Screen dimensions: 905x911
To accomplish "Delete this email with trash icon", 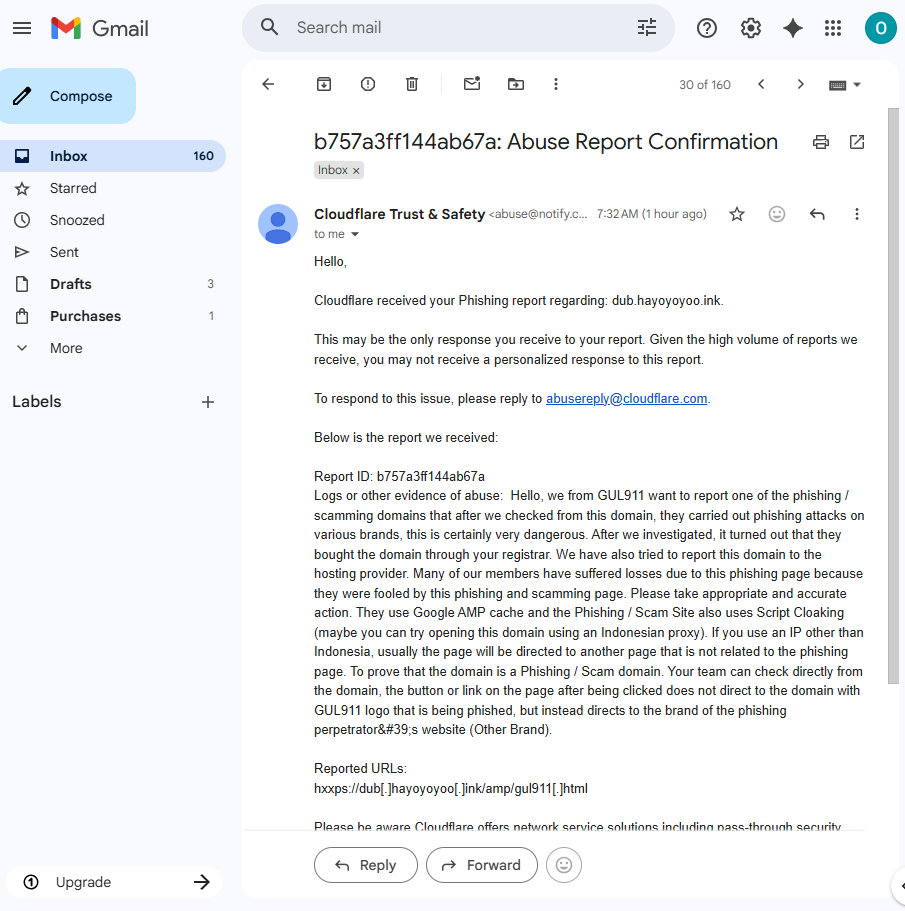I will 412,84.
